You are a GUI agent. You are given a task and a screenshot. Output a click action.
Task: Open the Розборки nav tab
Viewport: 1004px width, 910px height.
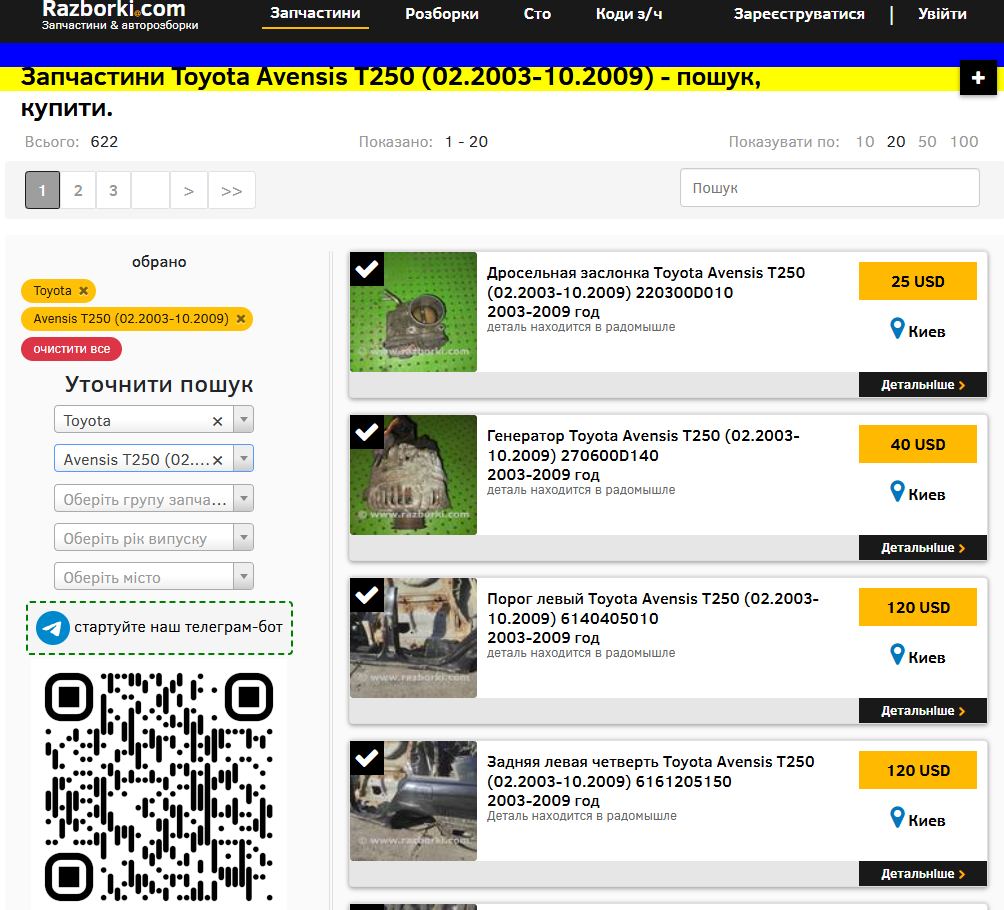[x=442, y=14]
